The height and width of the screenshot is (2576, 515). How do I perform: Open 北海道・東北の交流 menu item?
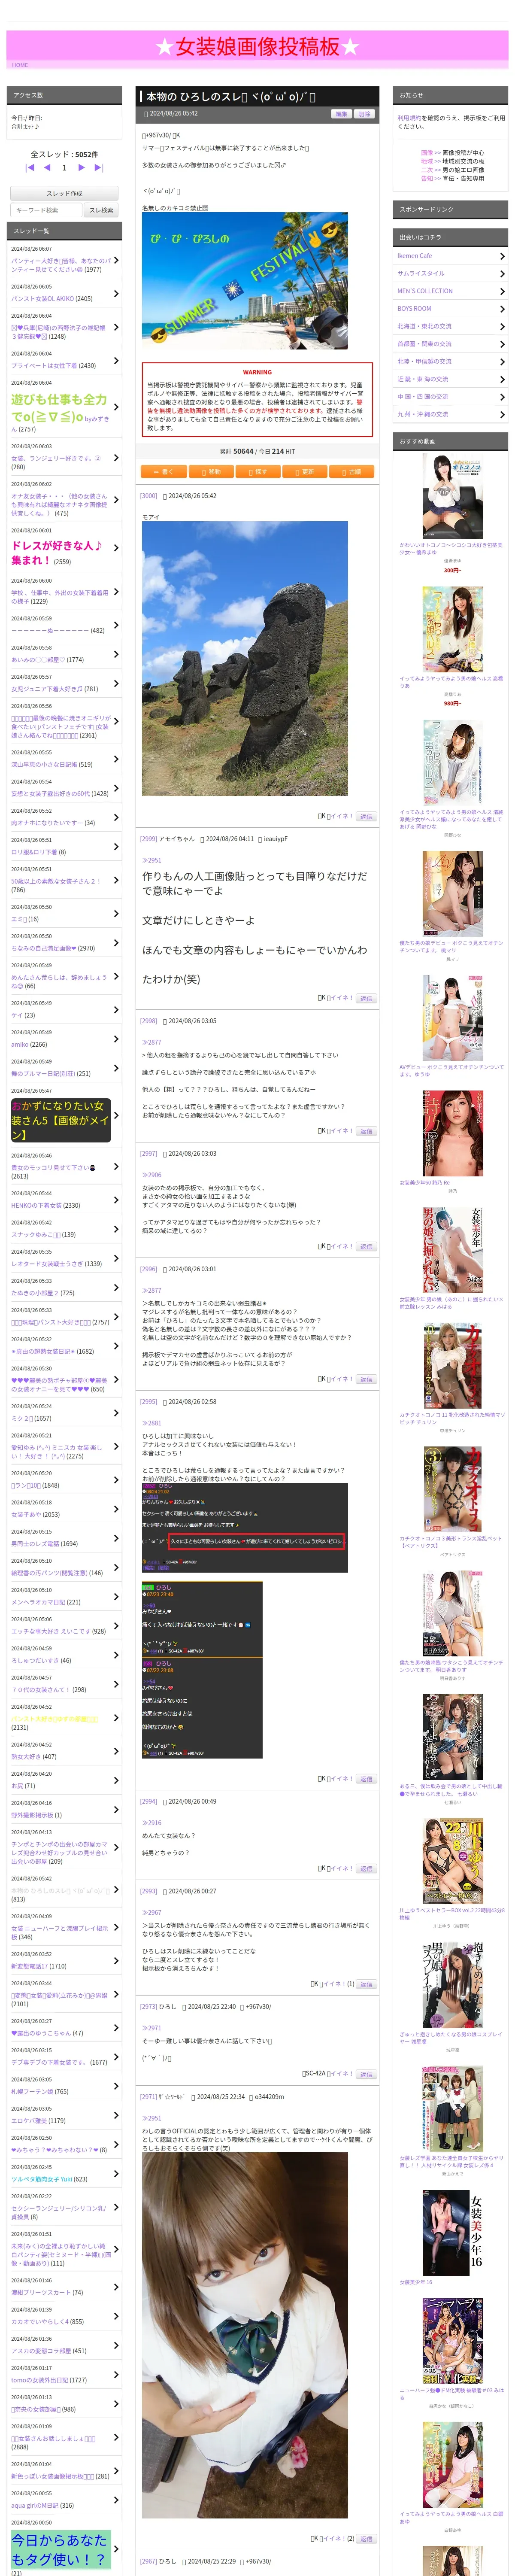pyautogui.click(x=451, y=326)
